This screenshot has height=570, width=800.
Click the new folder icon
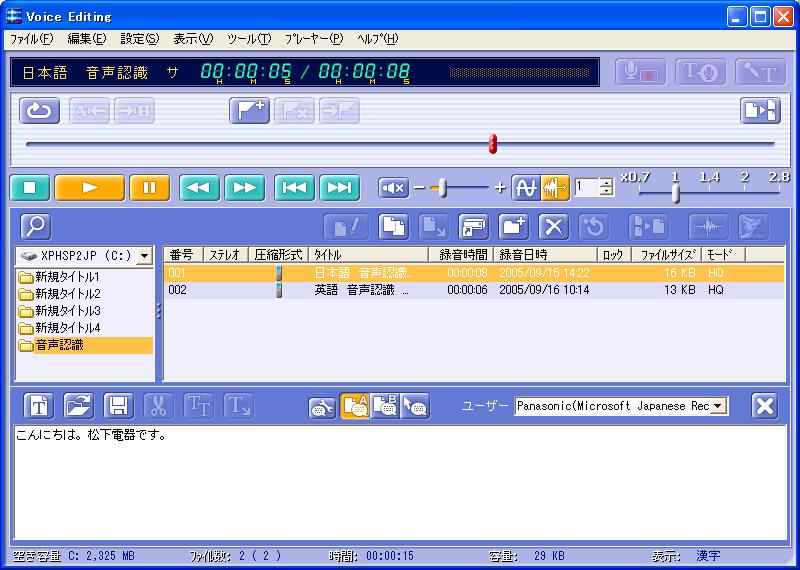514,227
